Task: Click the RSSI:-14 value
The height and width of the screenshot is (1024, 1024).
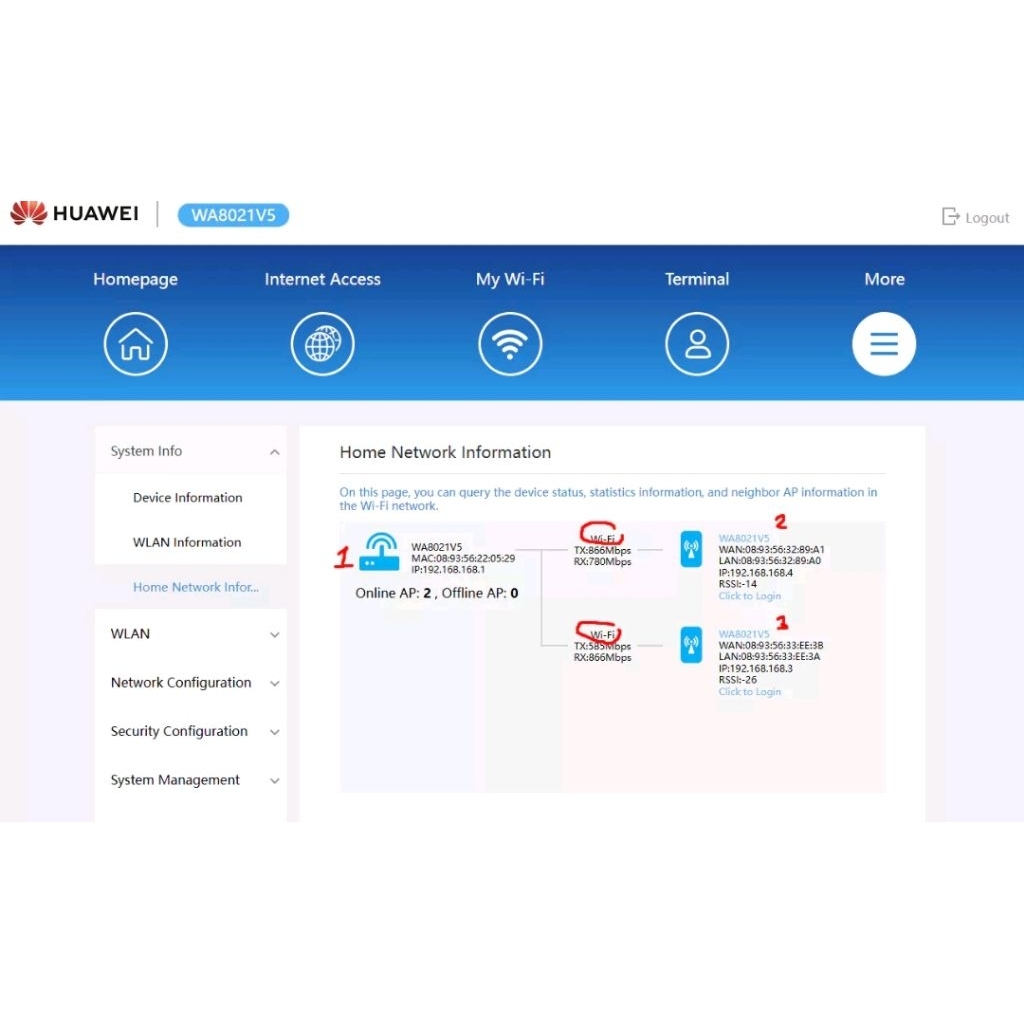Action: 737,584
